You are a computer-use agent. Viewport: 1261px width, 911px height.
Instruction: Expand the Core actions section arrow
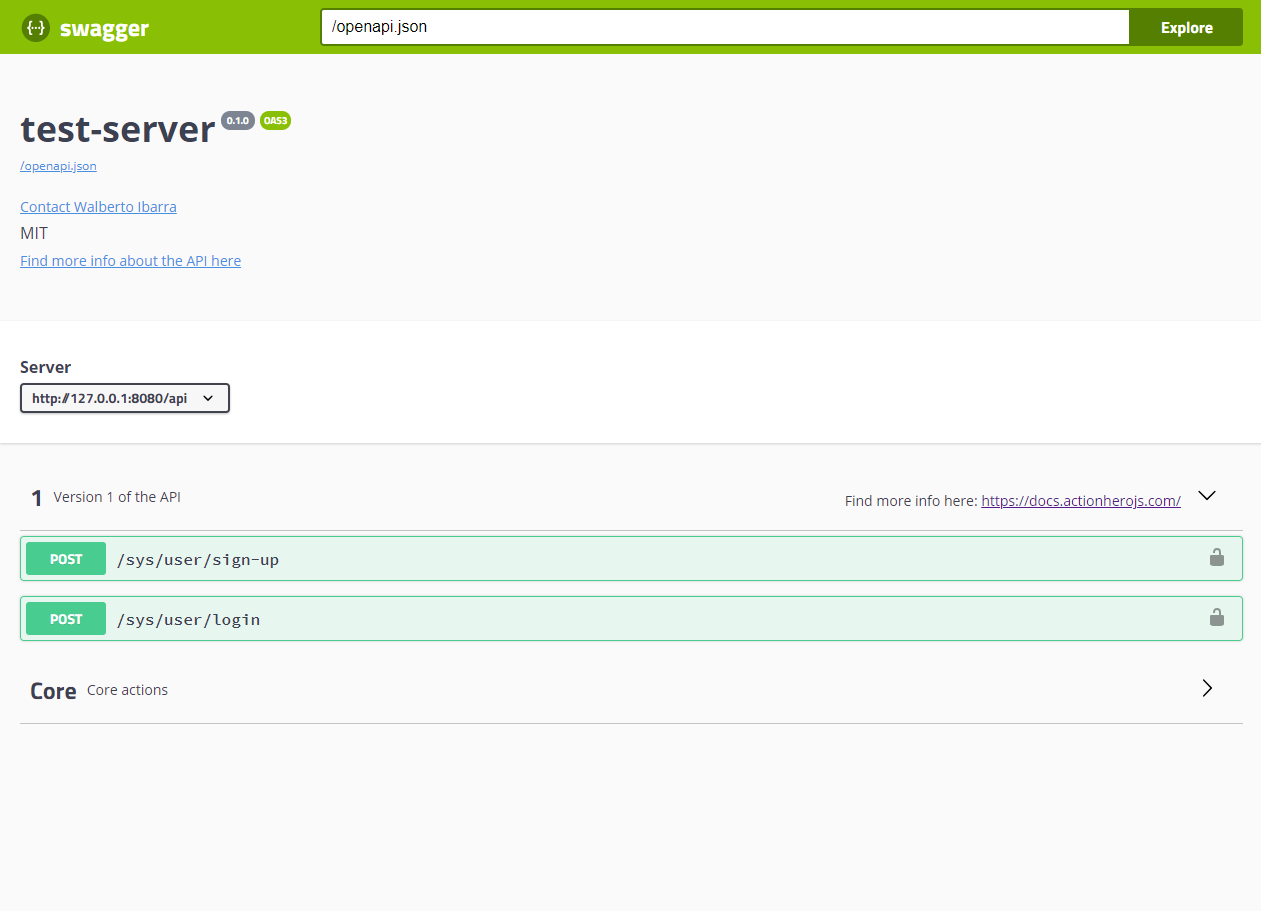pyautogui.click(x=1207, y=688)
